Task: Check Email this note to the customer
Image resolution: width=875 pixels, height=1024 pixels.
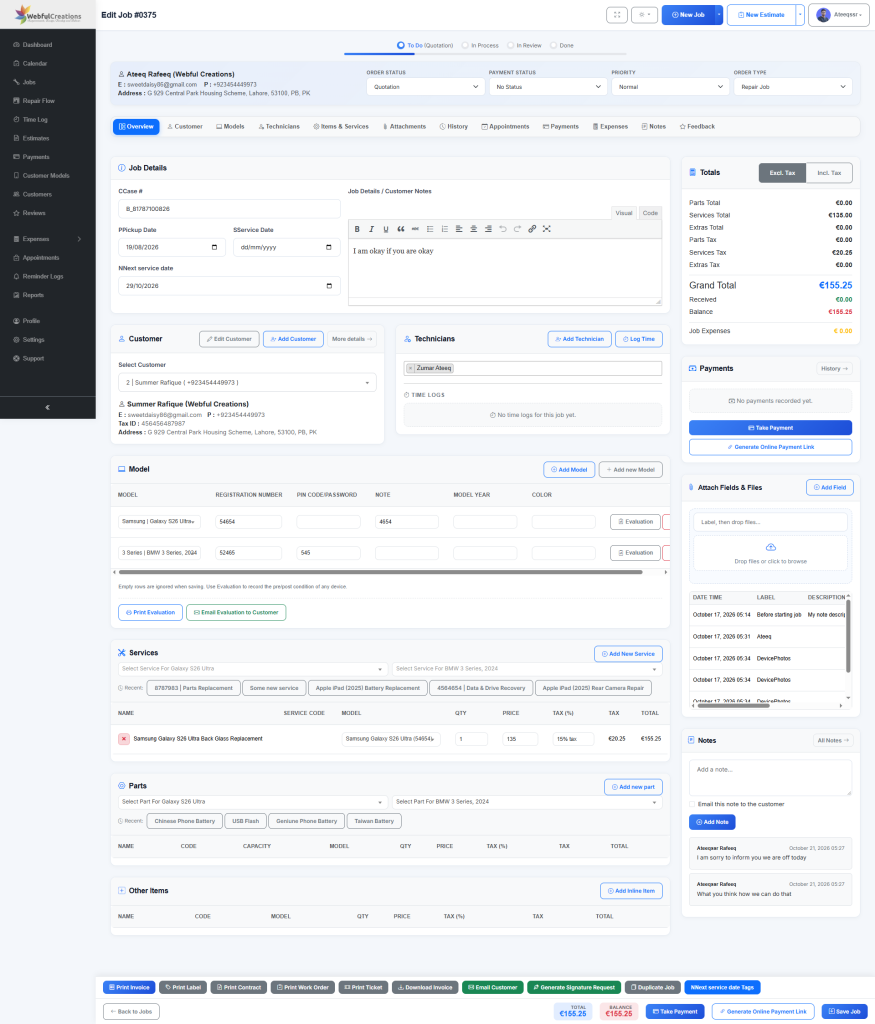Action: pyautogui.click(x=692, y=805)
